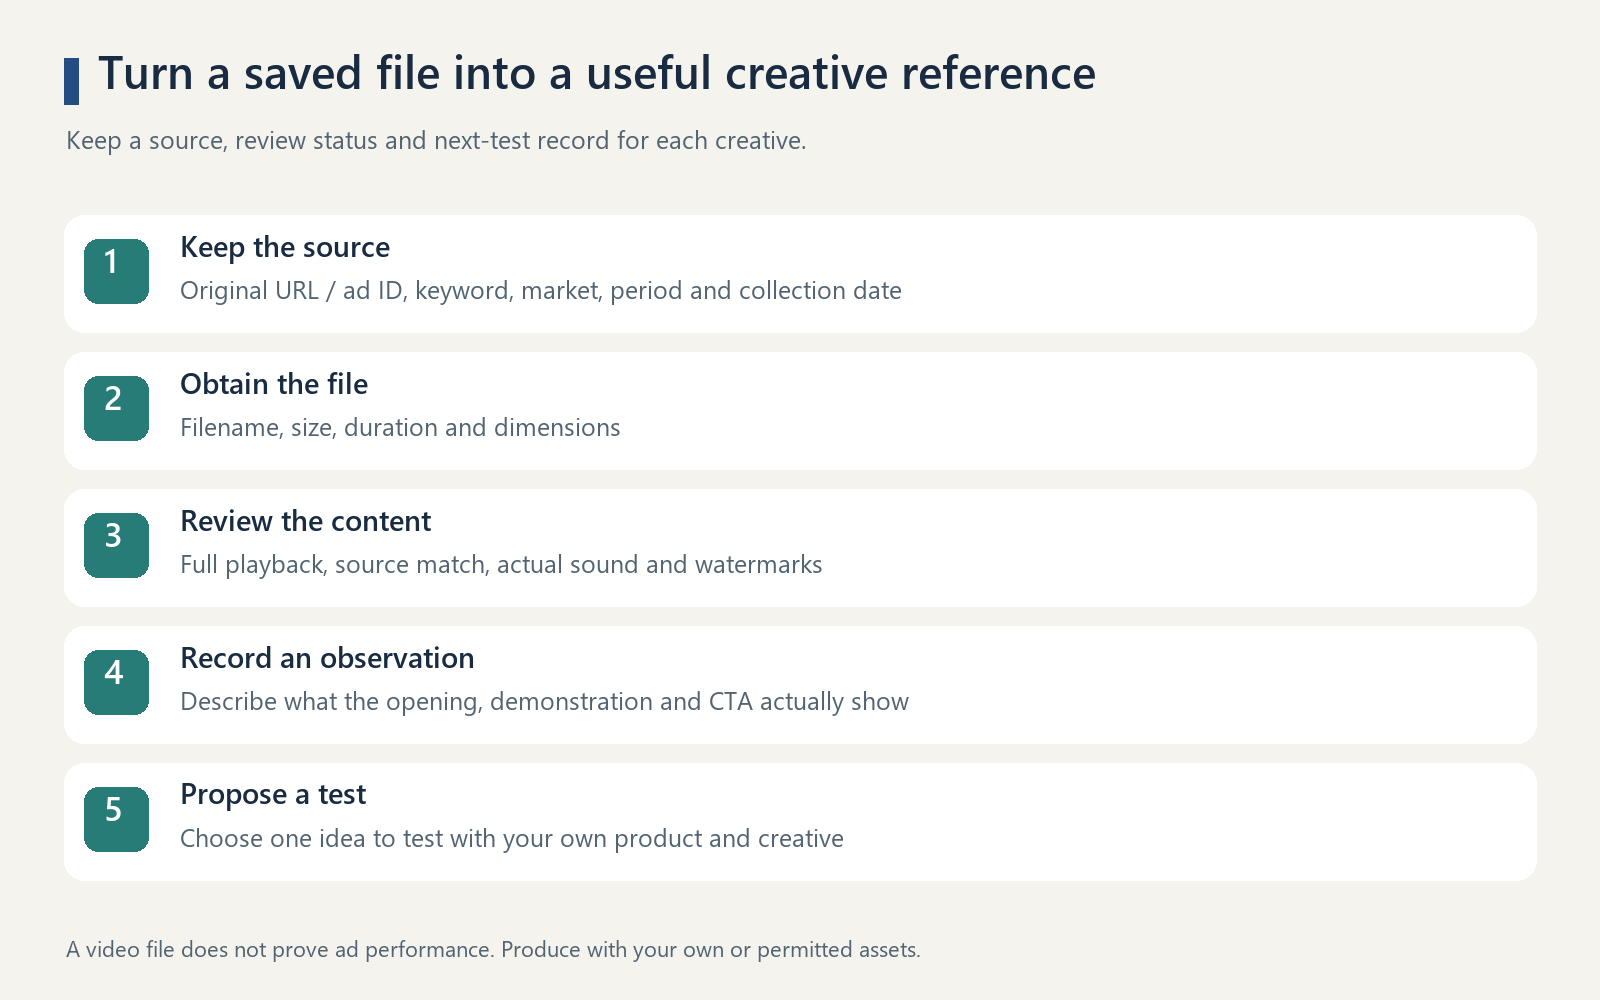Select the 'Record an observation' heading
Image resolution: width=1600 pixels, height=1000 pixels.
pyautogui.click(x=327, y=658)
